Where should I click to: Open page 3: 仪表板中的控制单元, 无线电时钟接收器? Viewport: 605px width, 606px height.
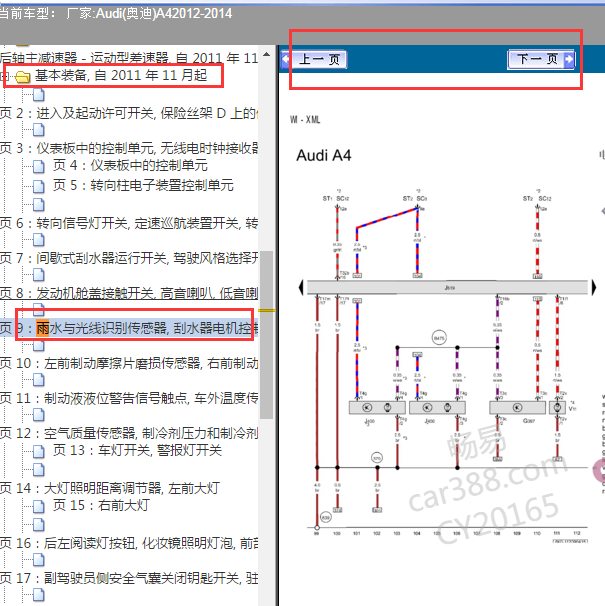[129, 148]
